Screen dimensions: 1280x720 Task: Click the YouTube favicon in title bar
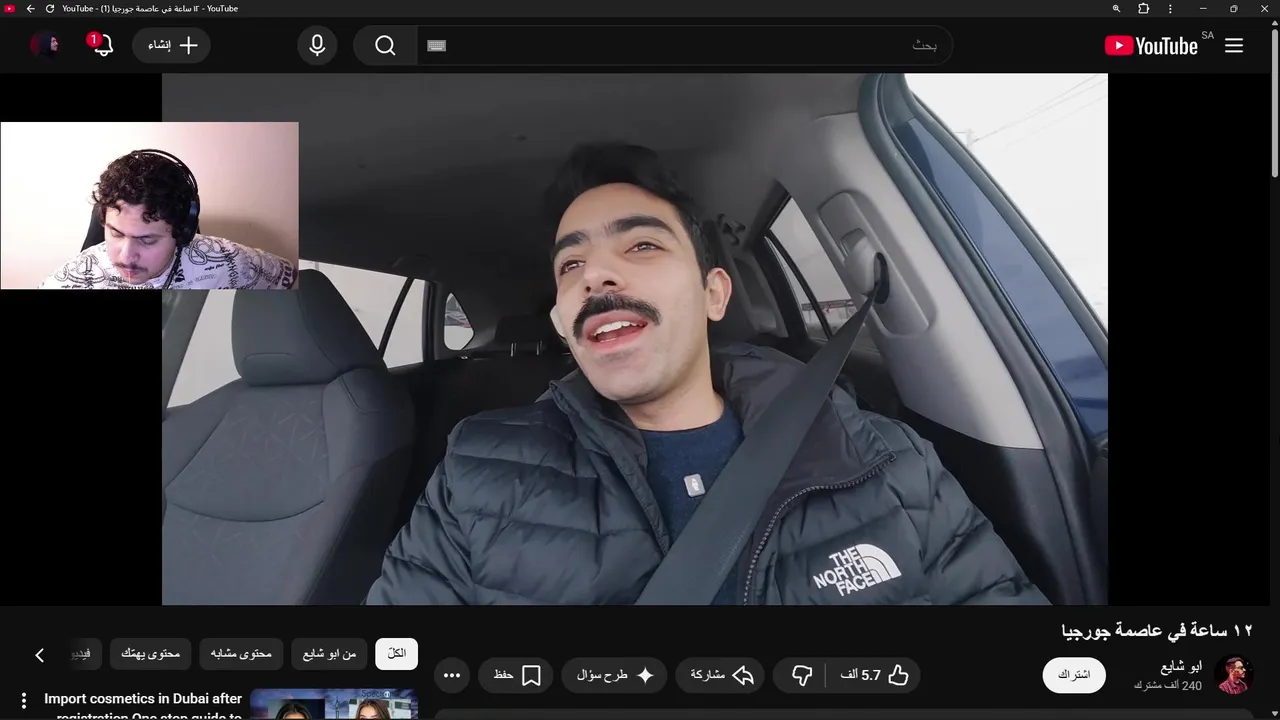(x=11, y=9)
